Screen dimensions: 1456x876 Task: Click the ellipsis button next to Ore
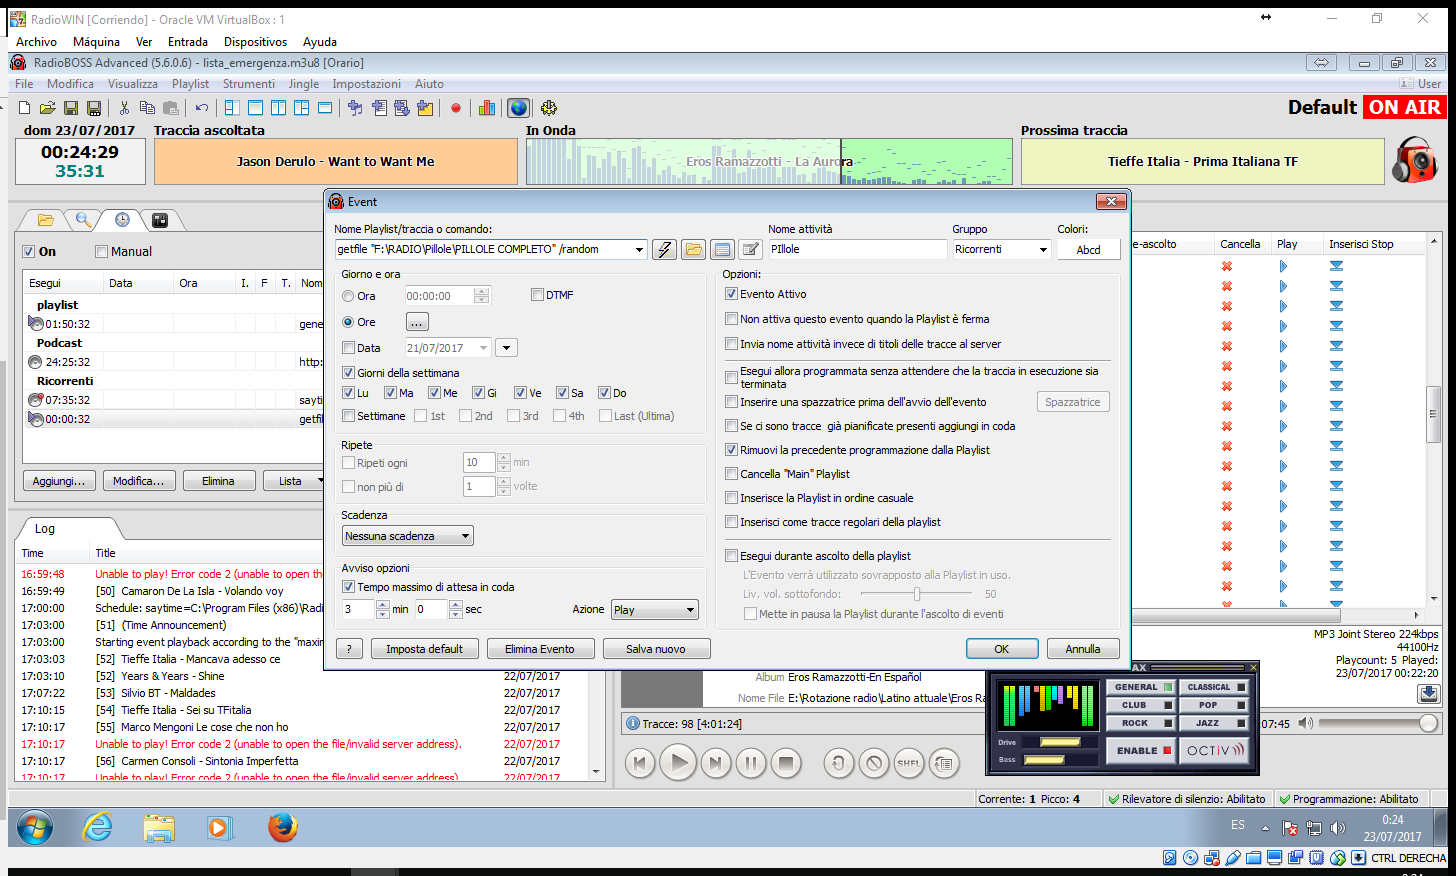[417, 322]
